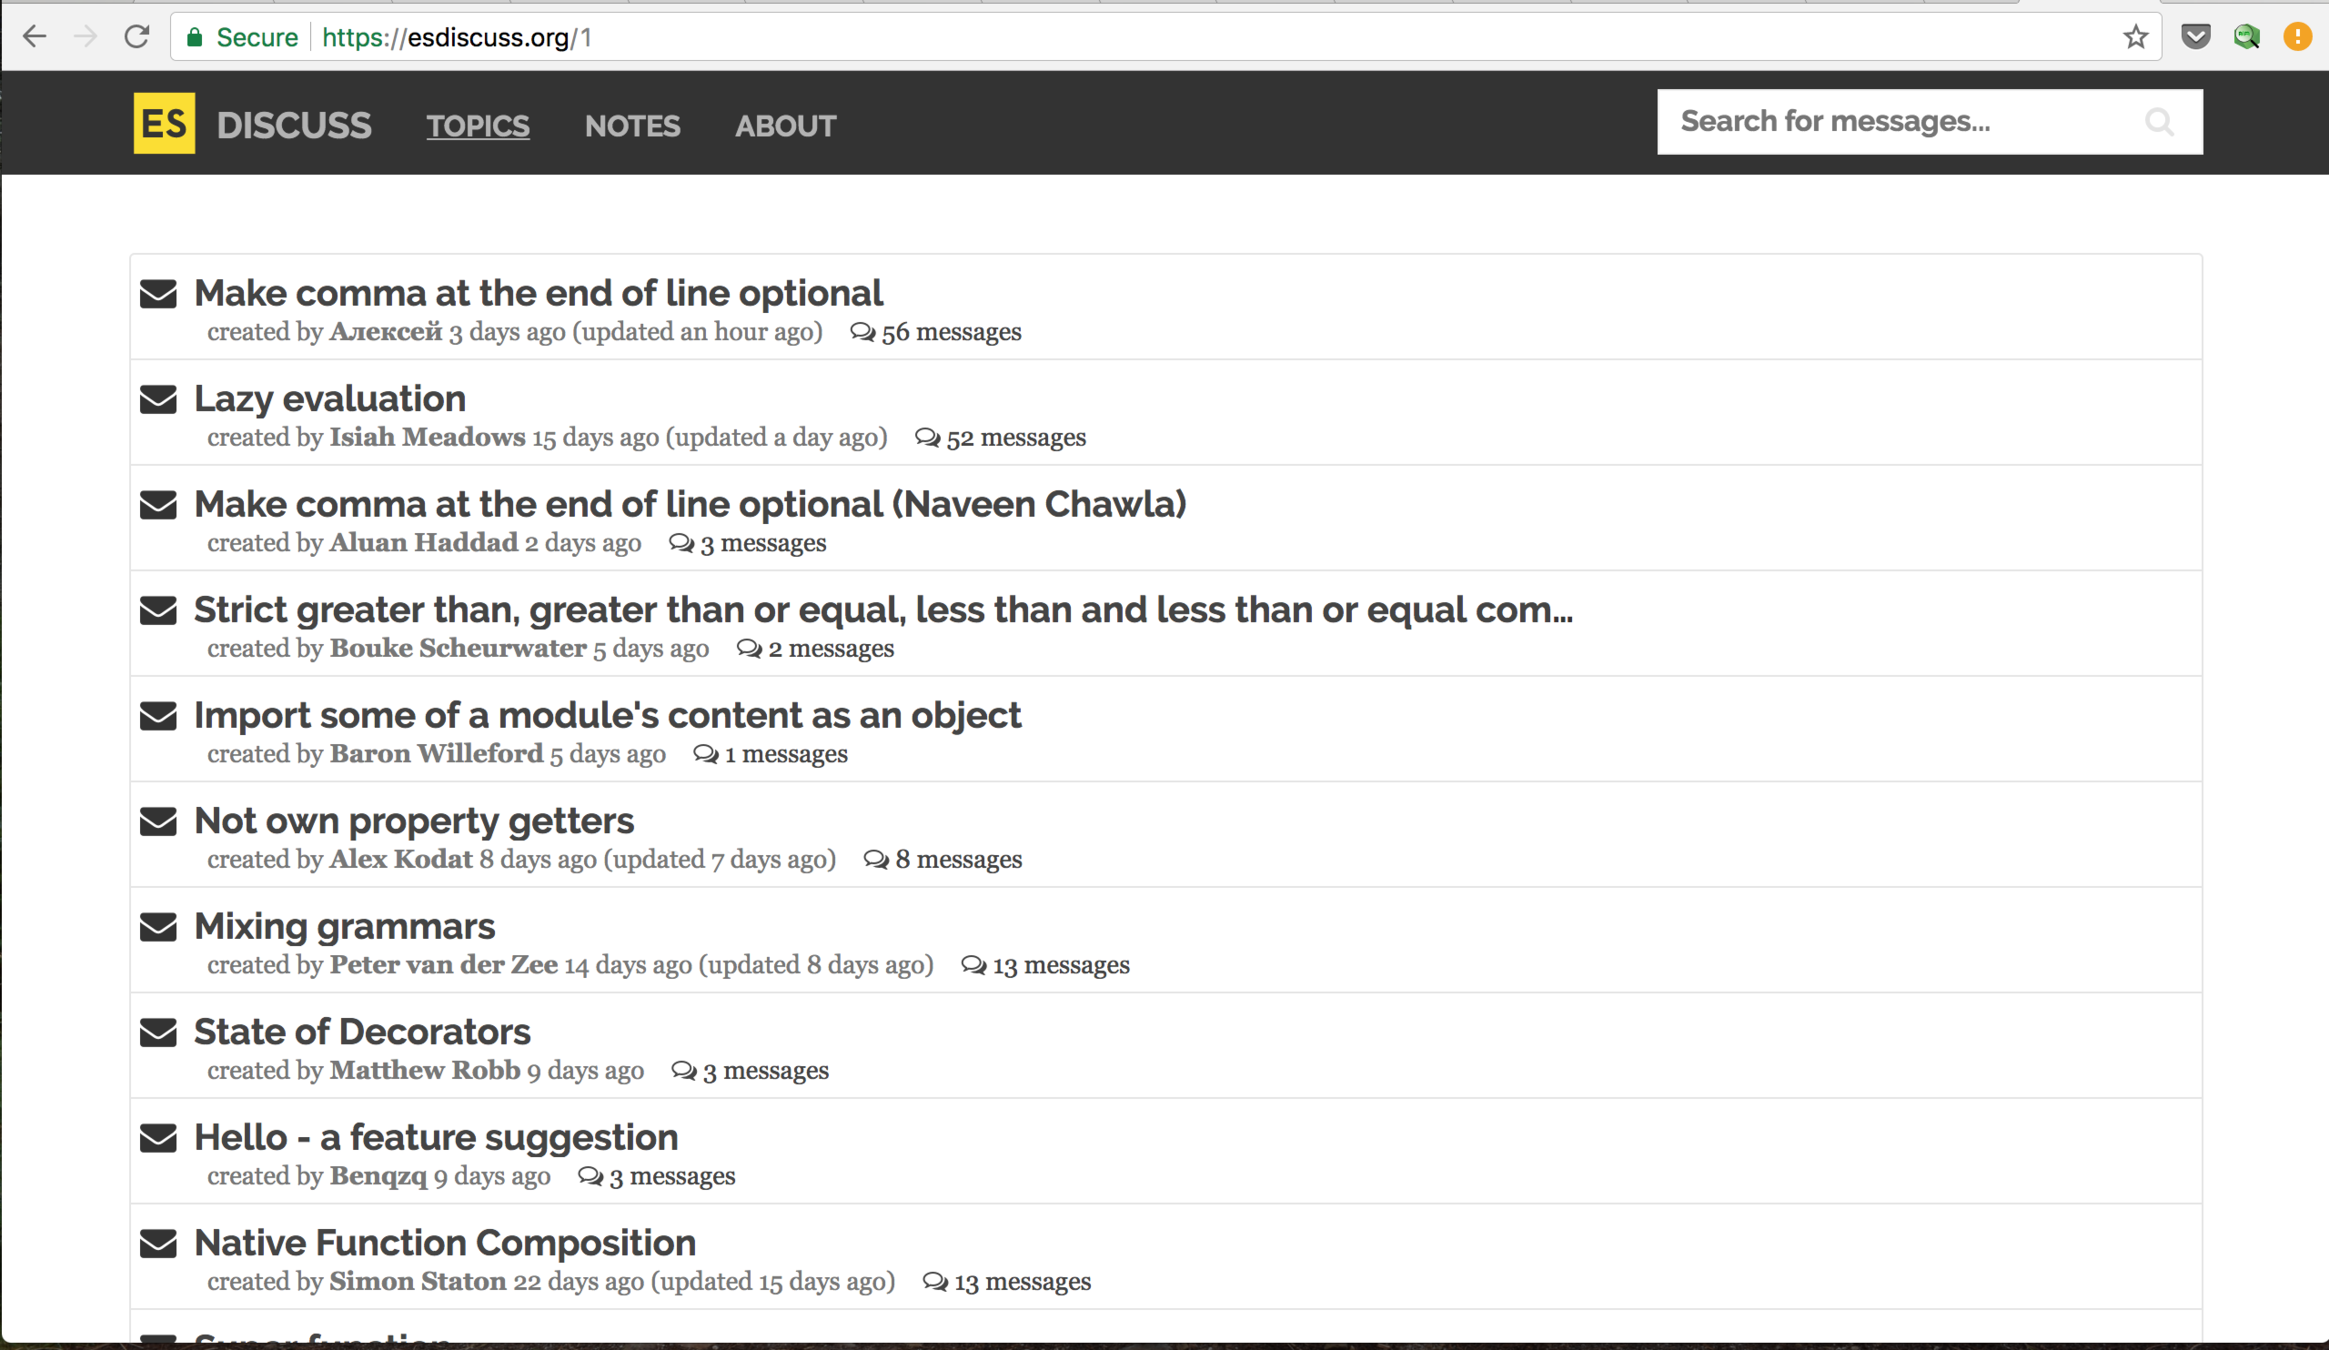Open Hello - a feature suggestion
Screen dimensions: 2329x1350
pyautogui.click(x=436, y=1137)
